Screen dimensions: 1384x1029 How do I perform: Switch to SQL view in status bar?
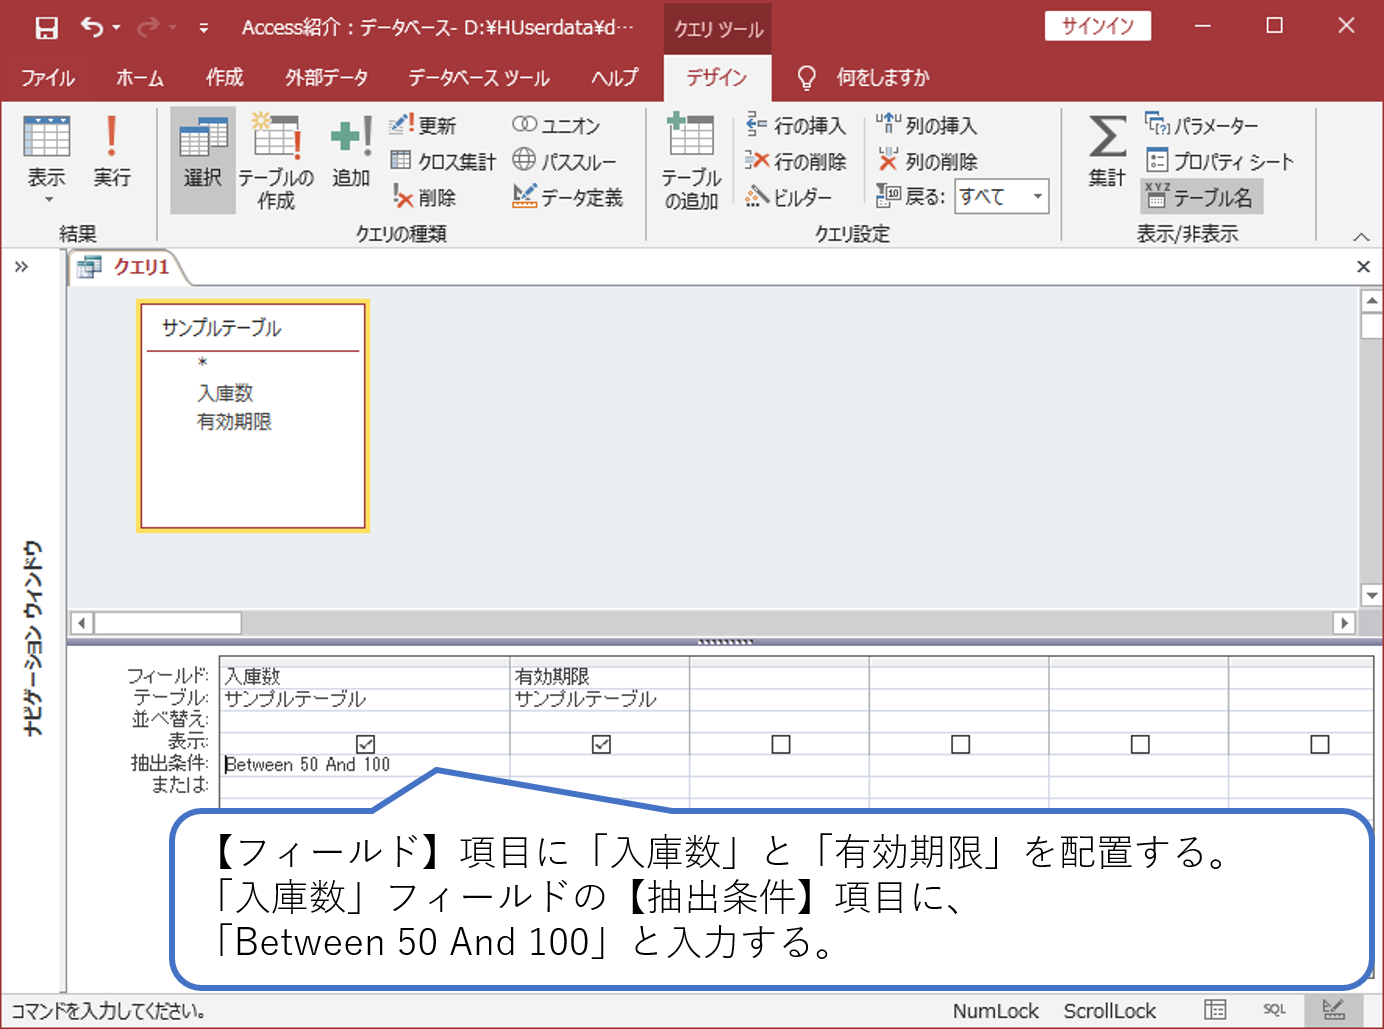[x=1275, y=1010]
